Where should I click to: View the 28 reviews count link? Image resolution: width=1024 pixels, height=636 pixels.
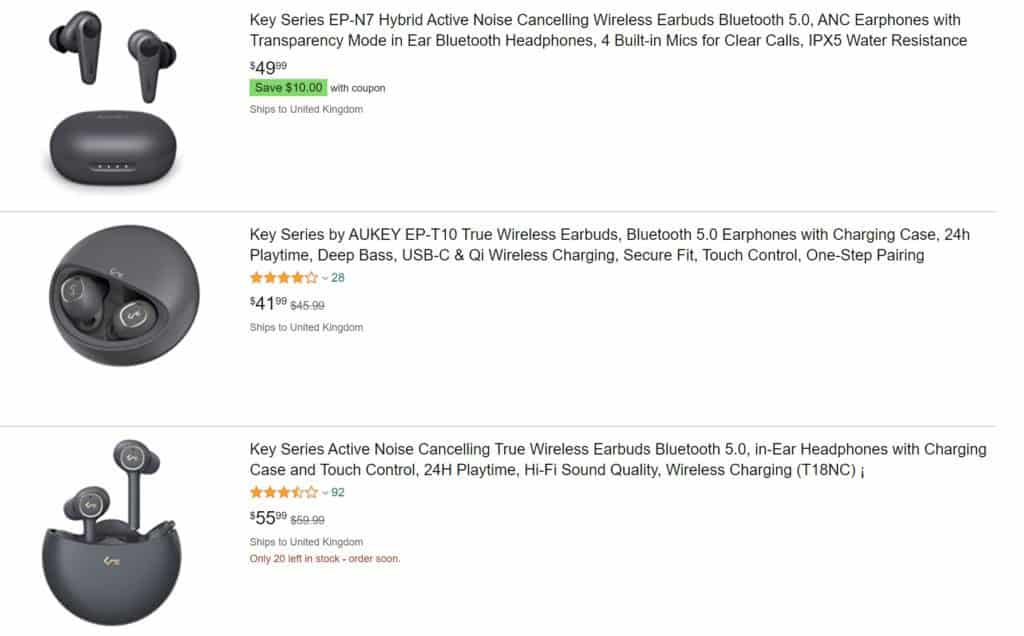click(338, 278)
